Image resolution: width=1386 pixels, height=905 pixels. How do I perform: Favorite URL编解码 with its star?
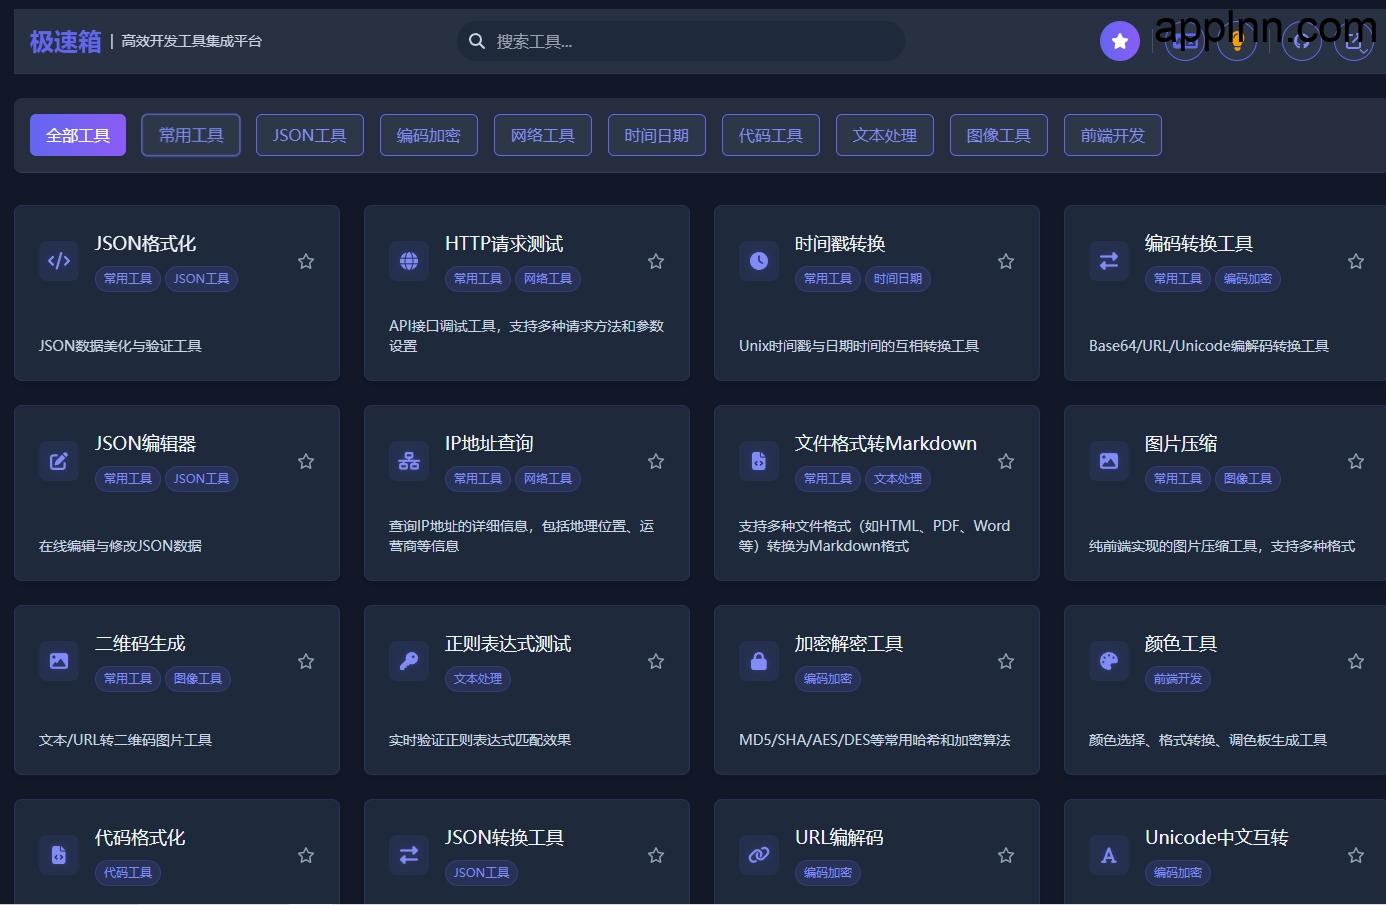point(1006,855)
